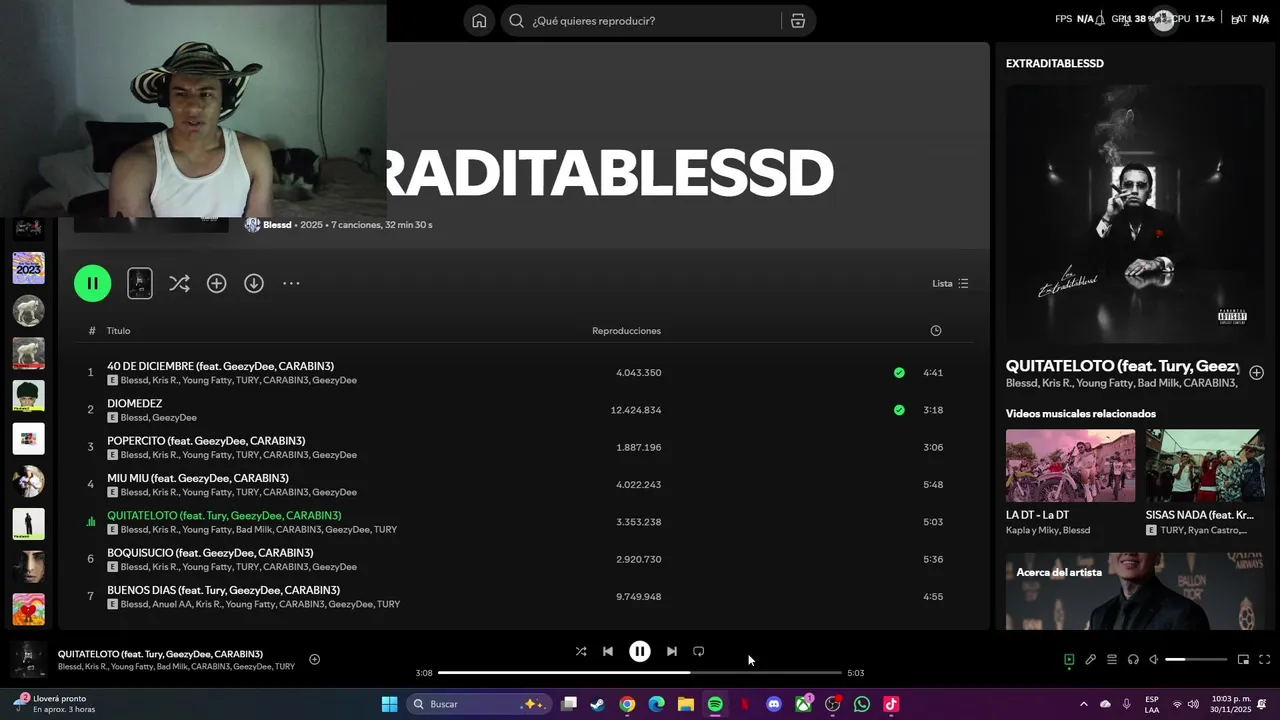1280x720 pixels.
Task: Toggle shuffle in the bottom player controls
Action: click(x=581, y=651)
